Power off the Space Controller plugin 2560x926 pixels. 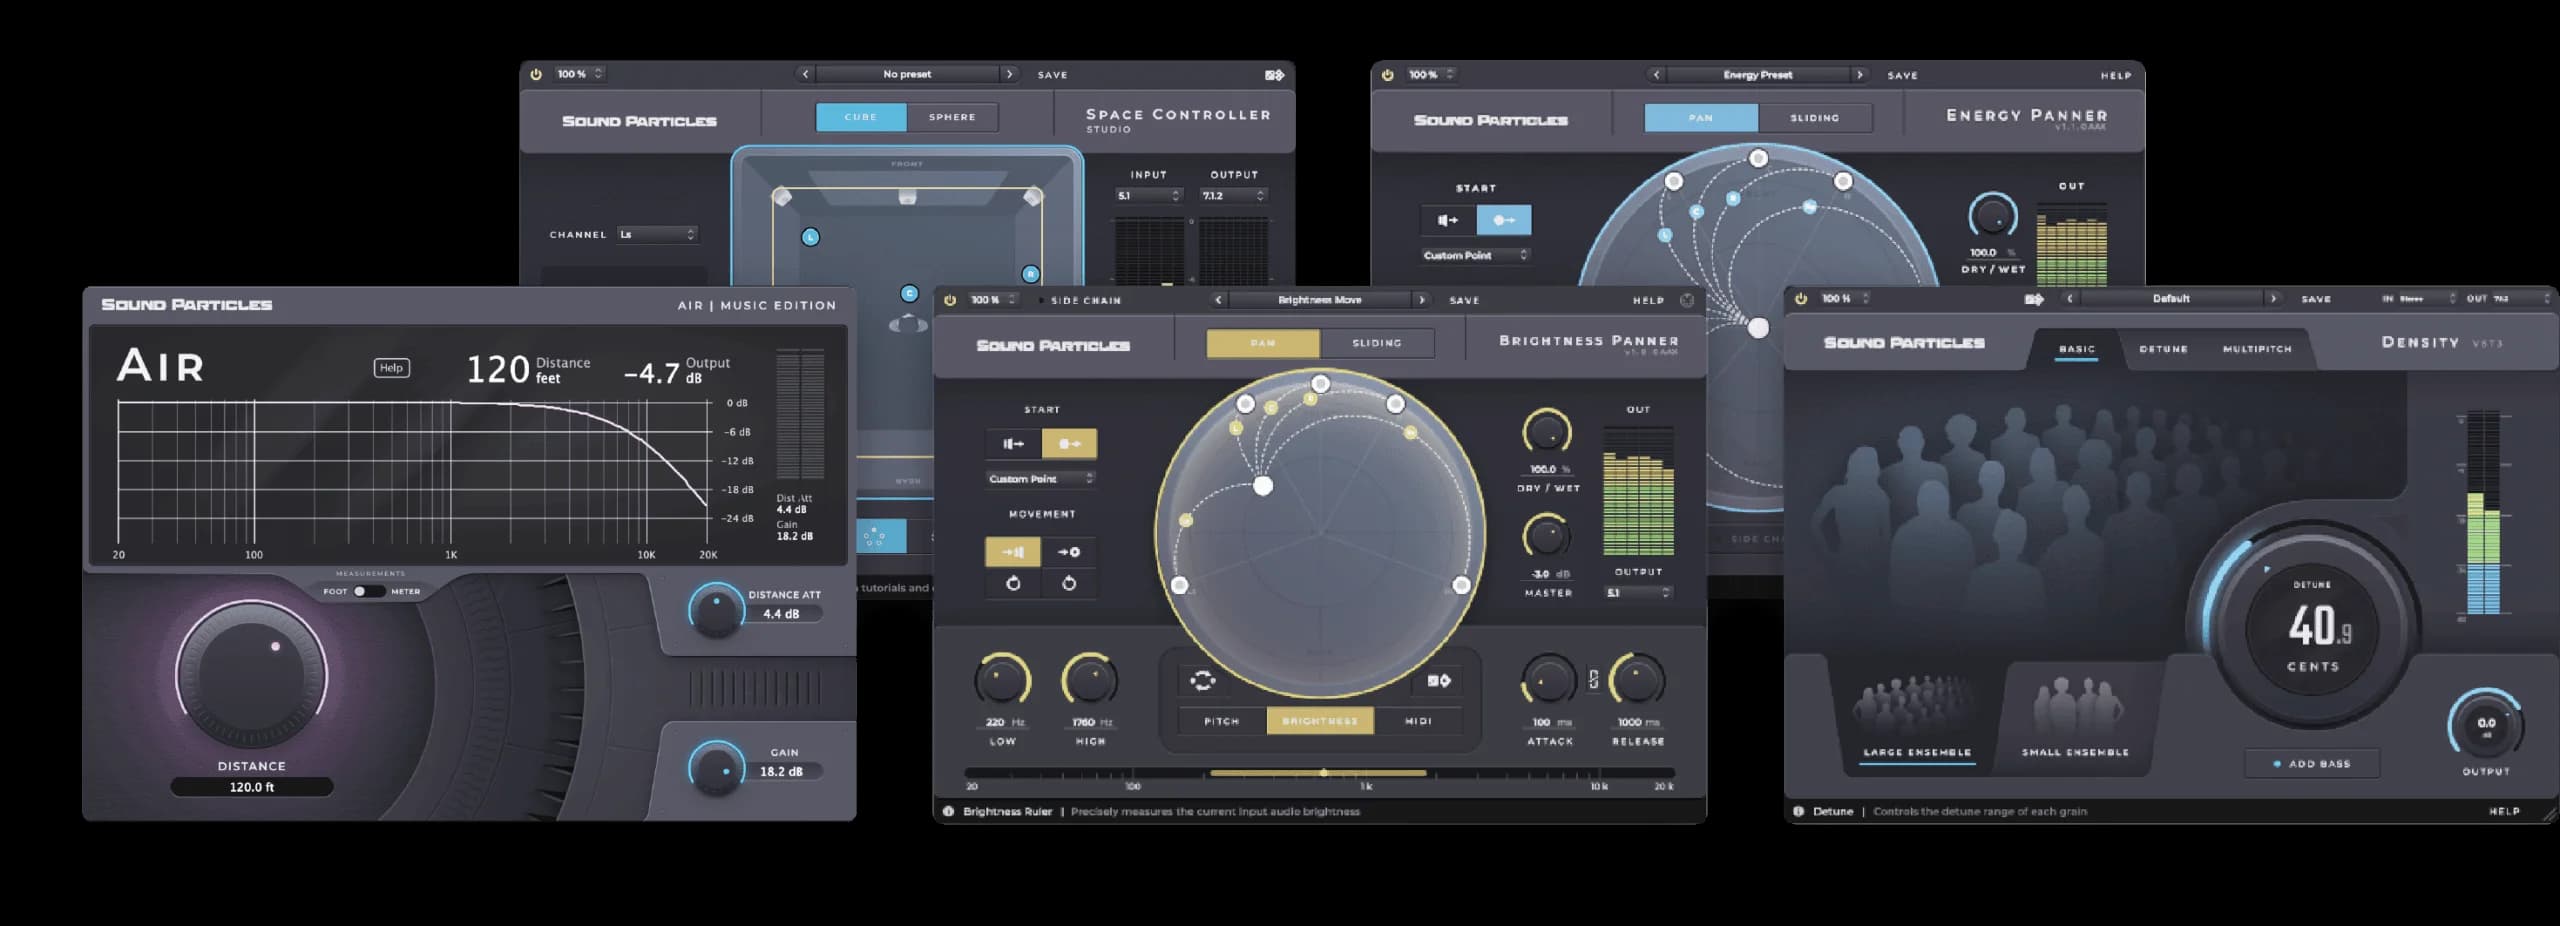(538, 73)
